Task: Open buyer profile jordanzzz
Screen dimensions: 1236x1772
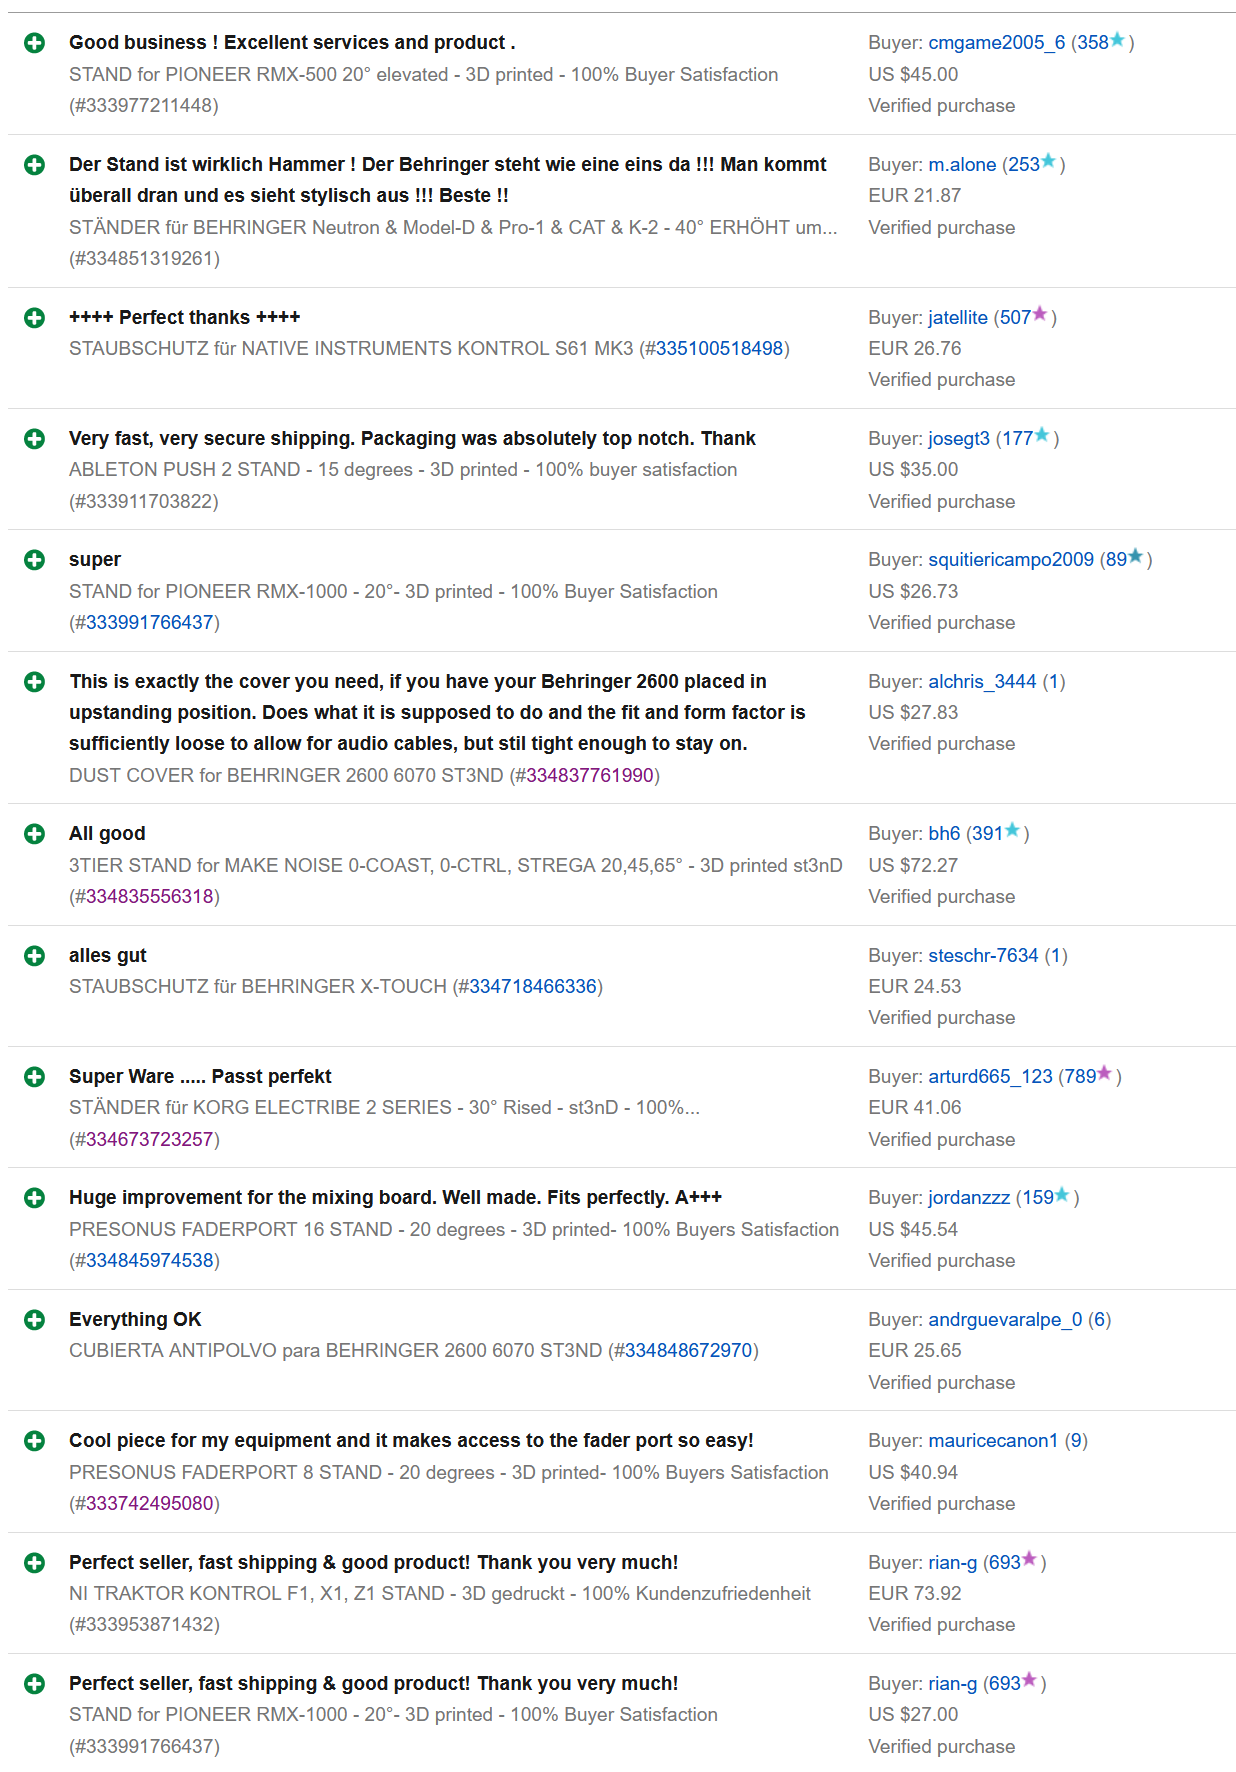Action: pyautogui.click(x=969, y=1198)
